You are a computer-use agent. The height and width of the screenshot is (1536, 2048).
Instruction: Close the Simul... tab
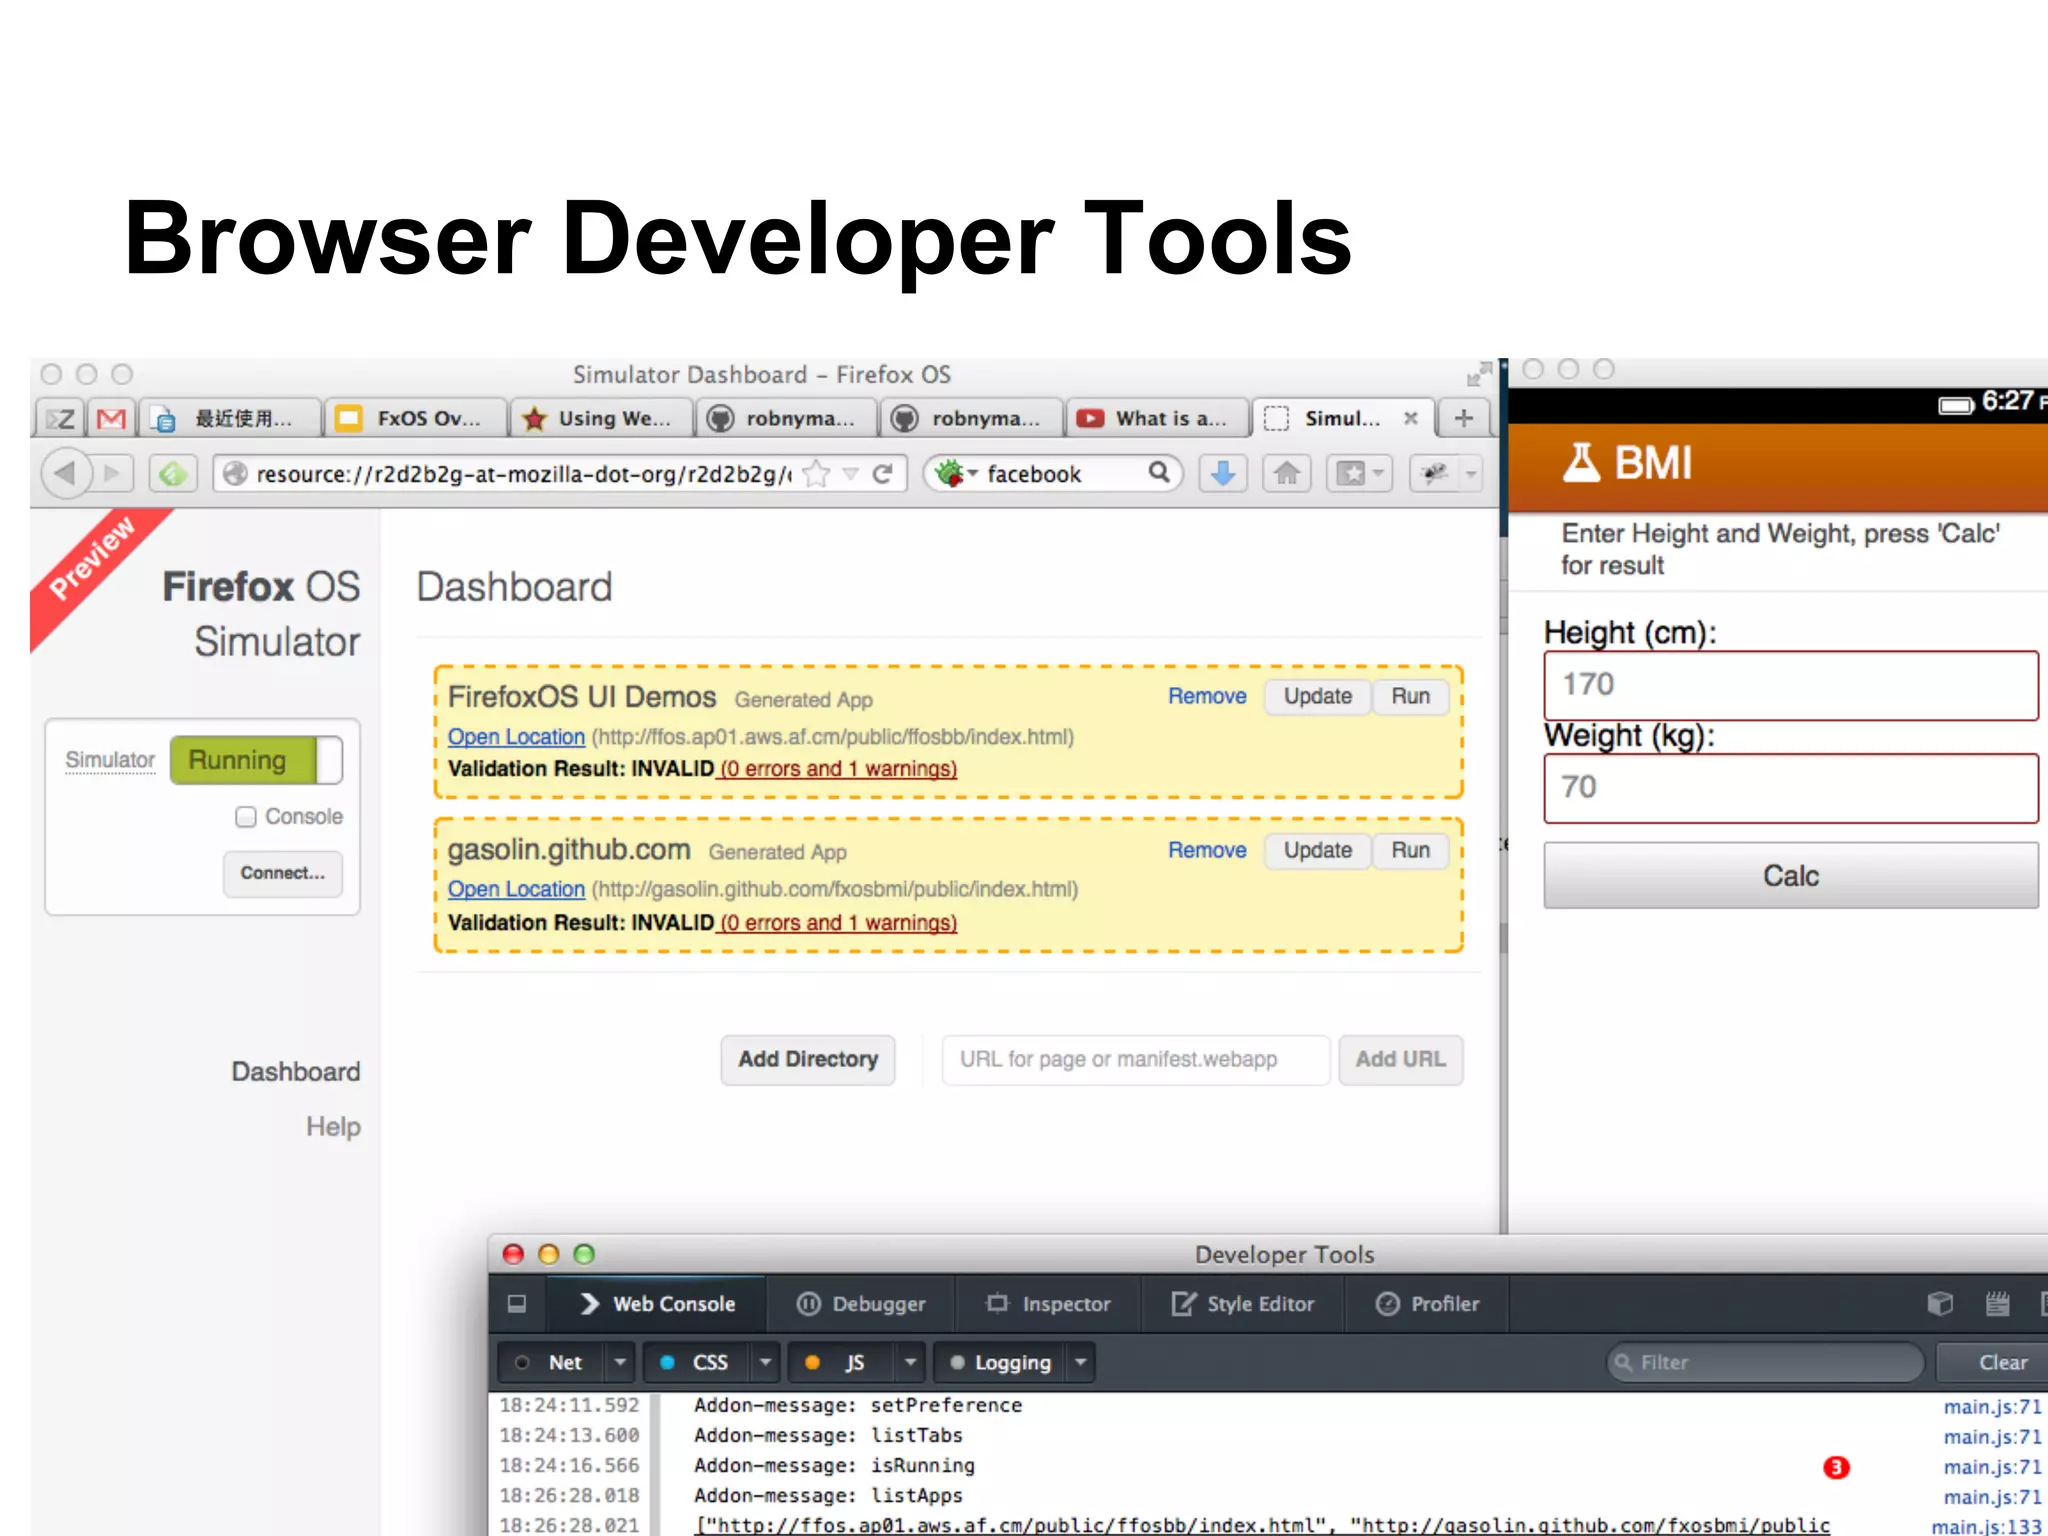click(1410, 418)
